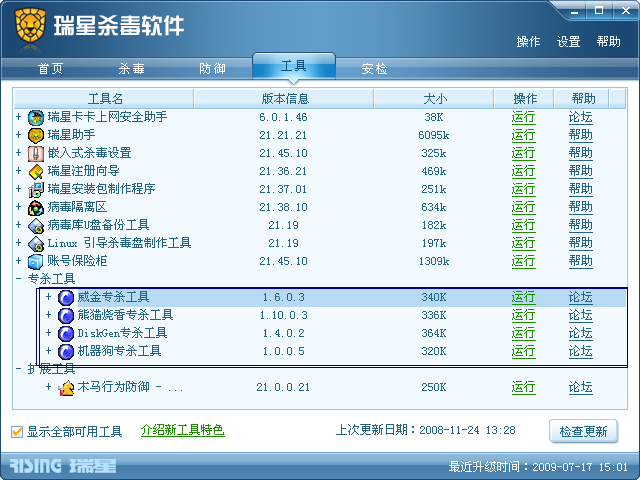Expand the 瑞星助手 row
Image resolution: width=640 pixels, height=480 pixels.
18,135
